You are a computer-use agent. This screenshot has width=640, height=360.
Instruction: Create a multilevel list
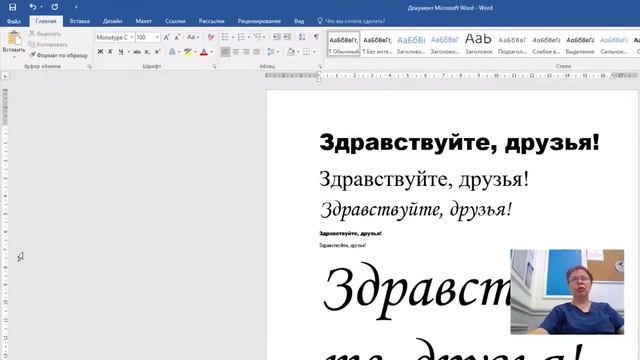257,38
